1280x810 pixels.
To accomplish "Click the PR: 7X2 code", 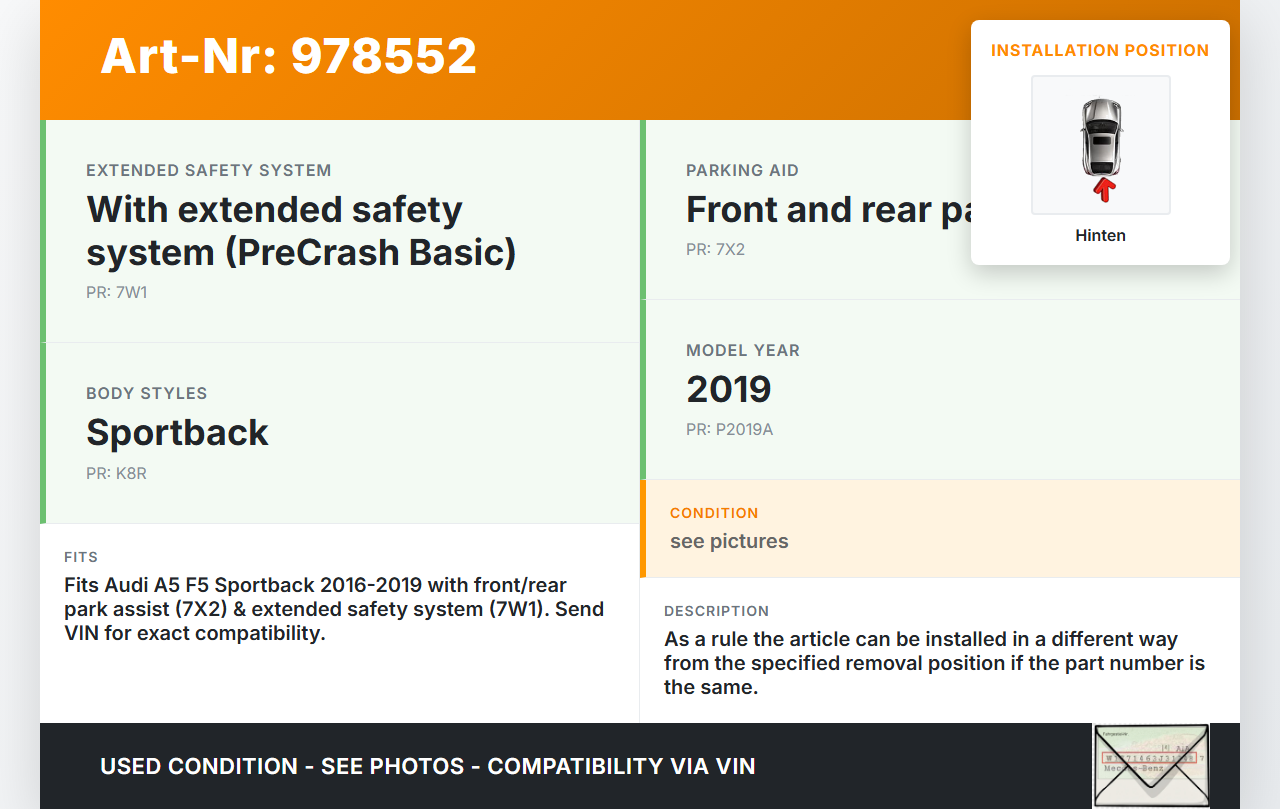I will [x=715, y=249].
